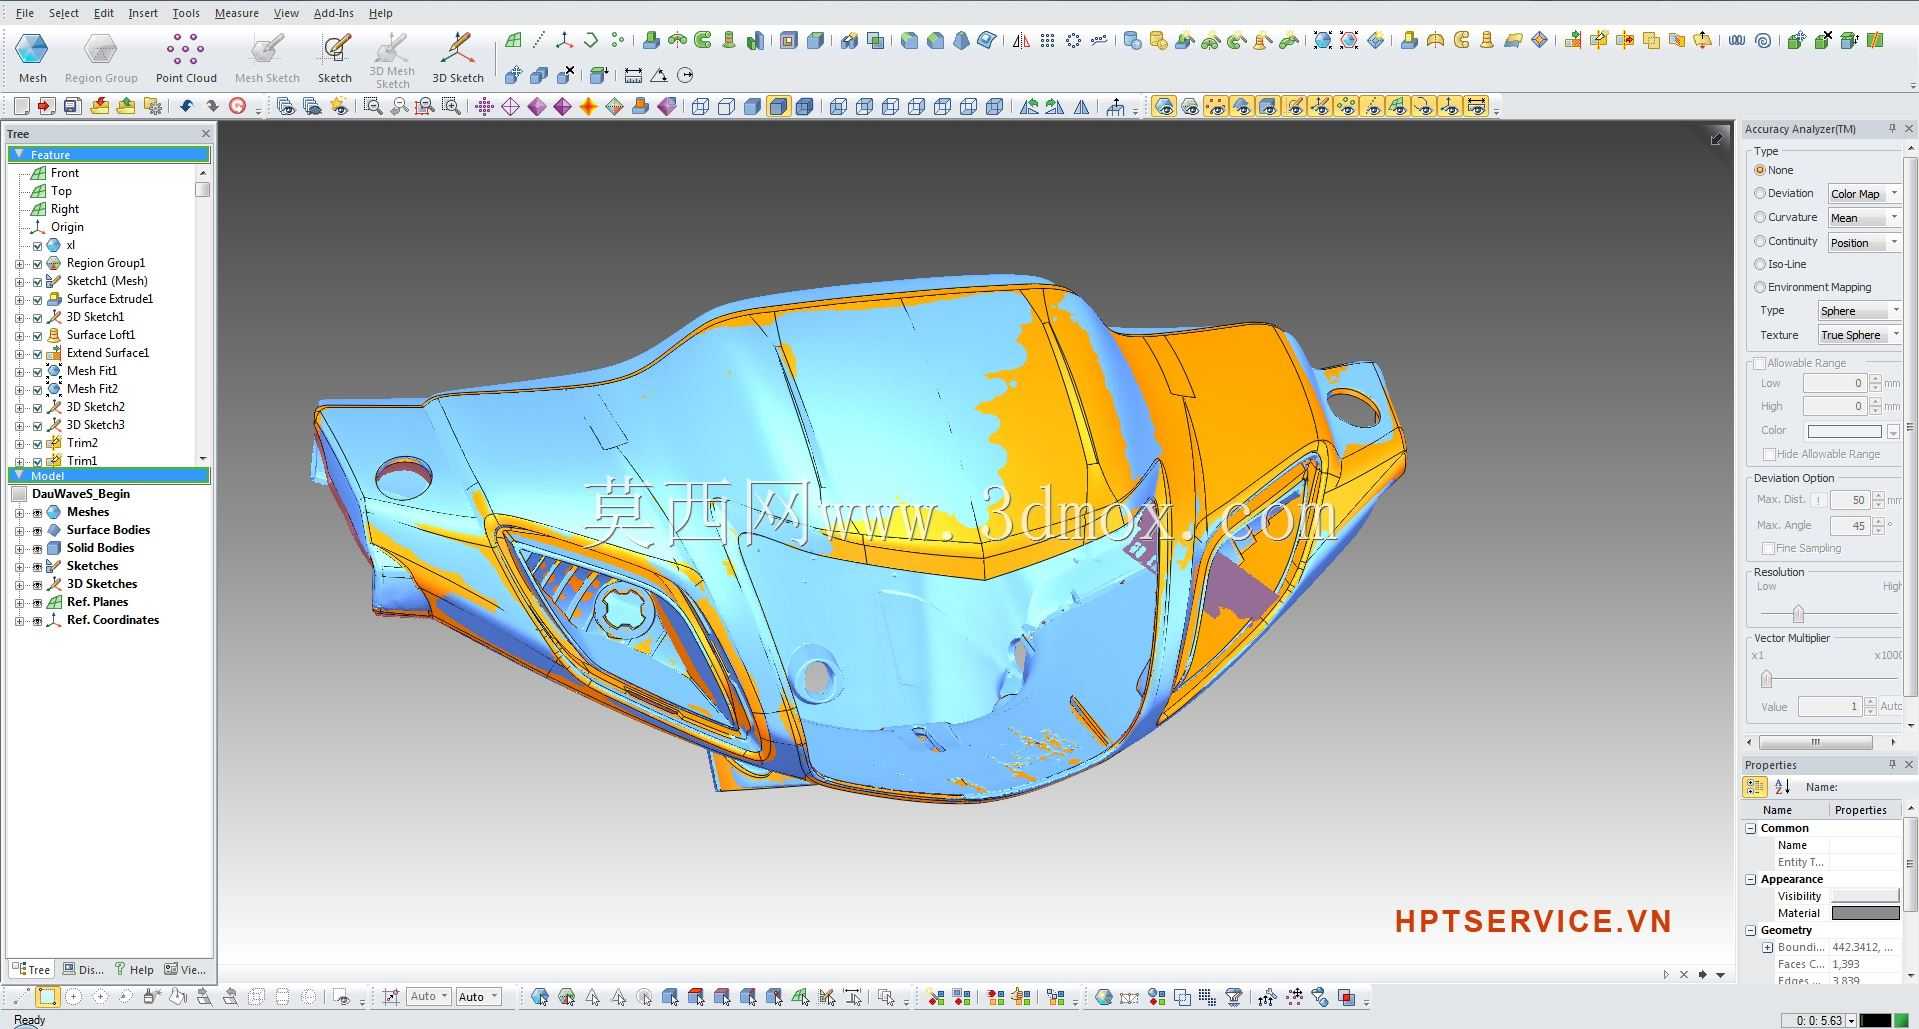Launch the 3D Sketch tool
Screen dimensions: 1919x1029
click(458, 56)
